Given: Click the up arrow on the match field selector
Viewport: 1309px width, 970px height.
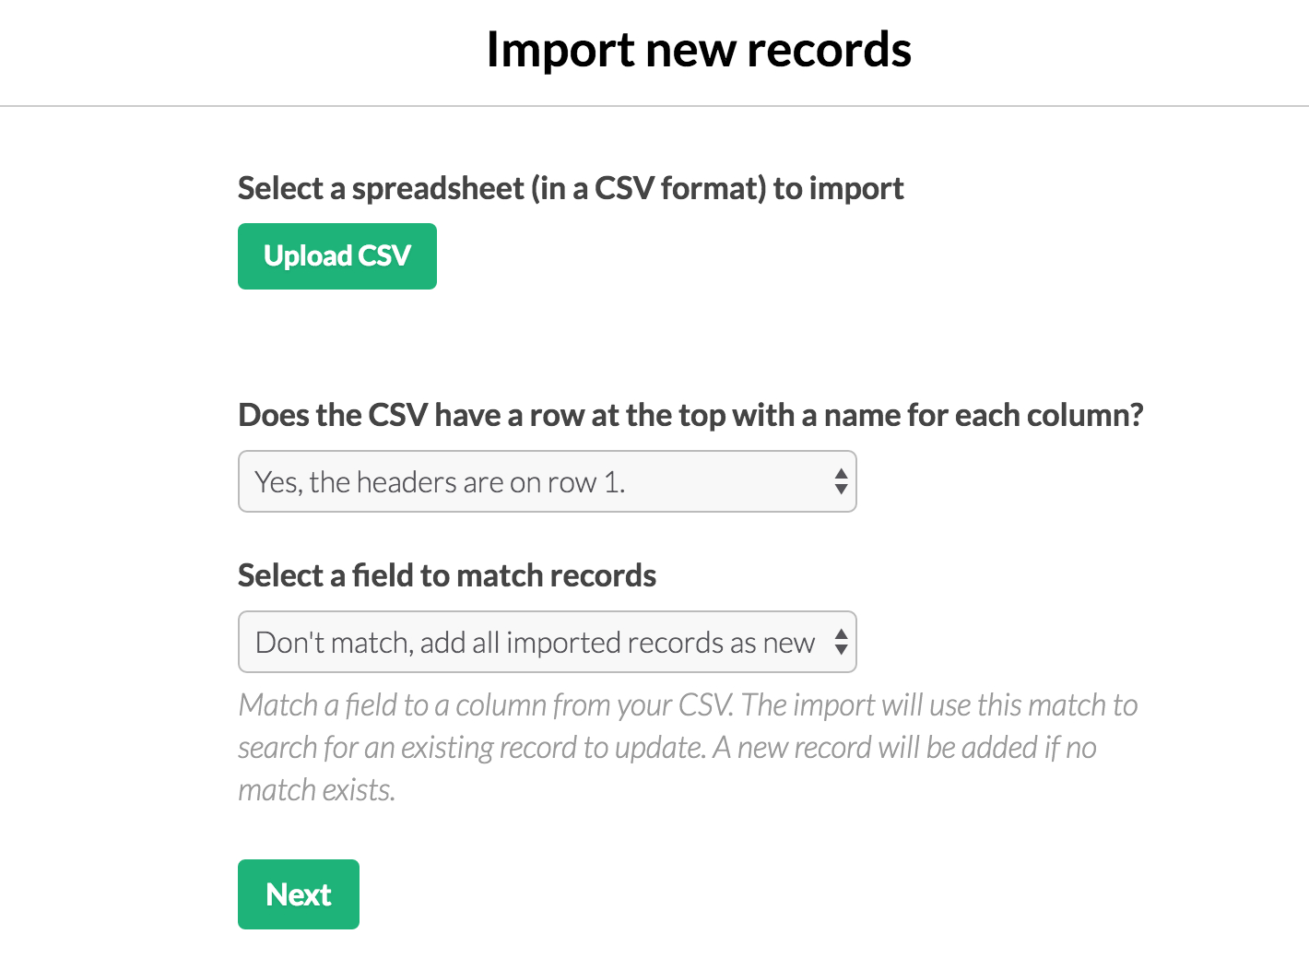Looking at the screenshot, I should pos(841,633).
